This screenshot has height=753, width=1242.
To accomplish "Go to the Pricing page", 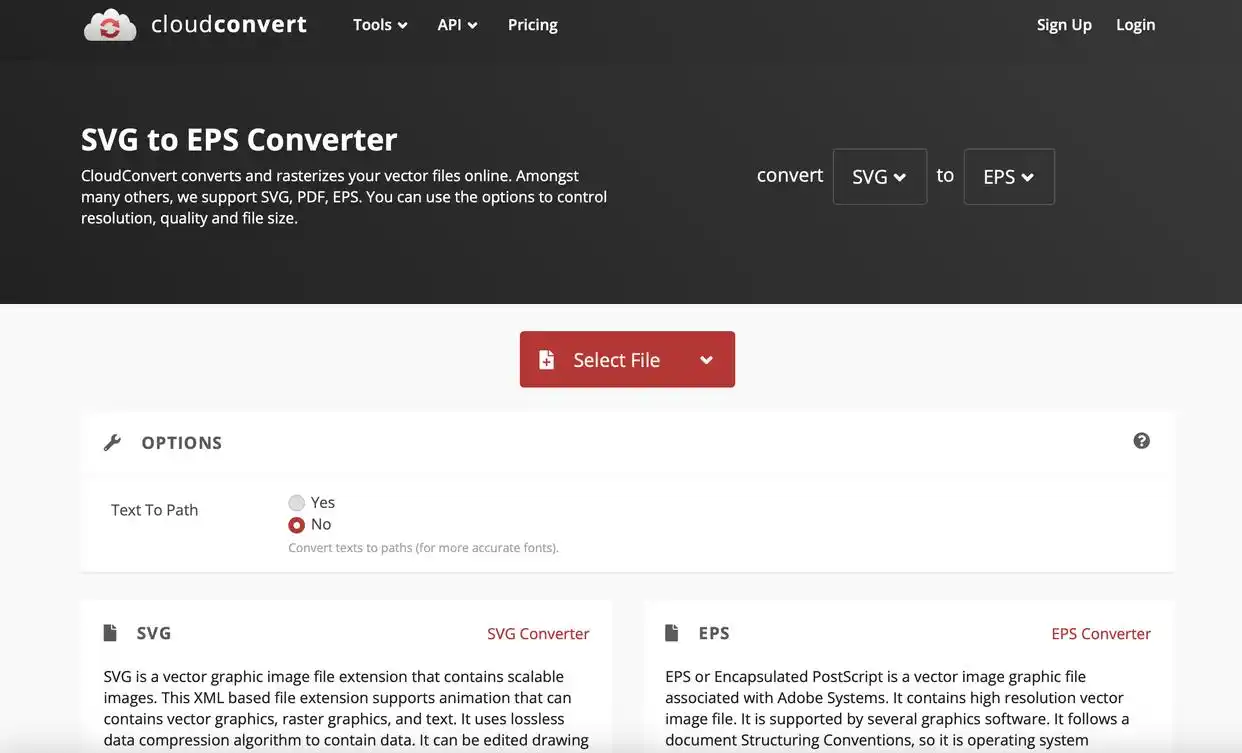I will (x=532, y=25).
